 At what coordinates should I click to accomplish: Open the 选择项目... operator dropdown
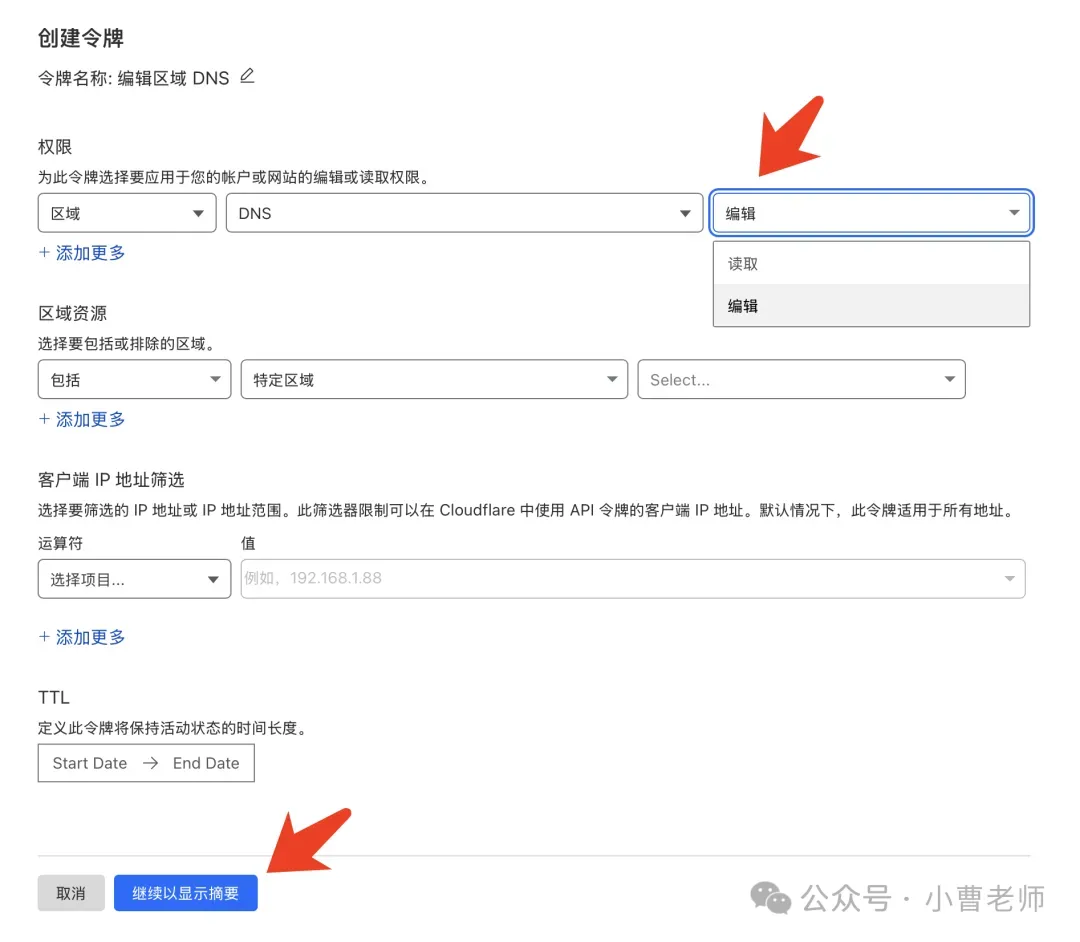[x=134, y=579]
